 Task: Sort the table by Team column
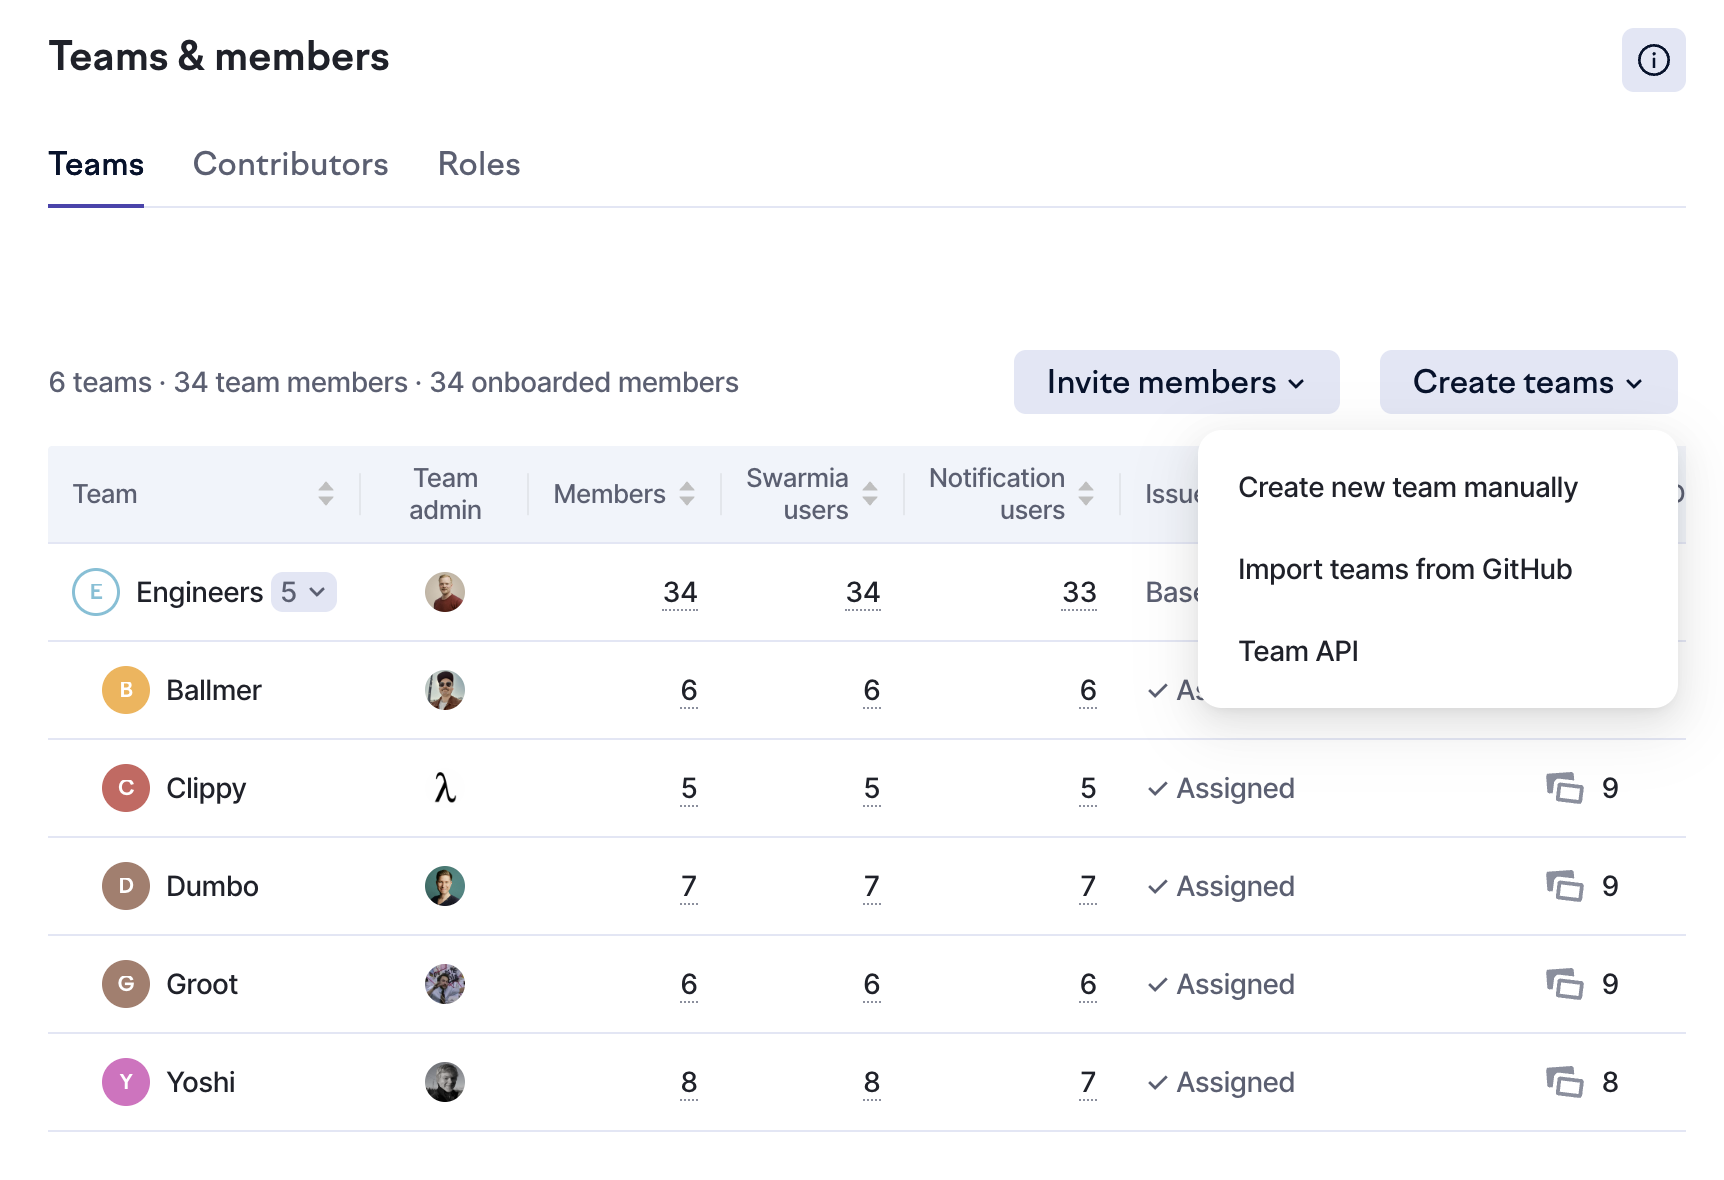click(x=325, y=494)
